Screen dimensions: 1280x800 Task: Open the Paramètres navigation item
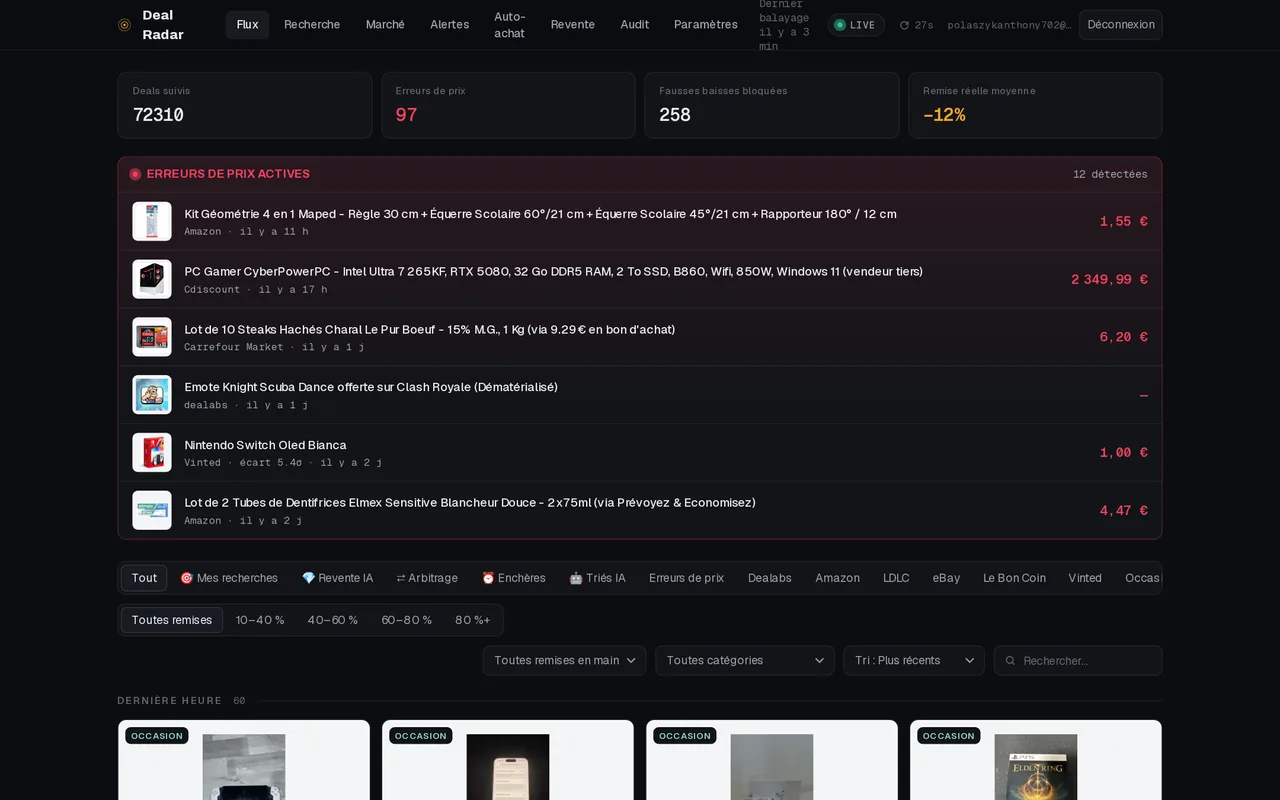tap(705, 25)
